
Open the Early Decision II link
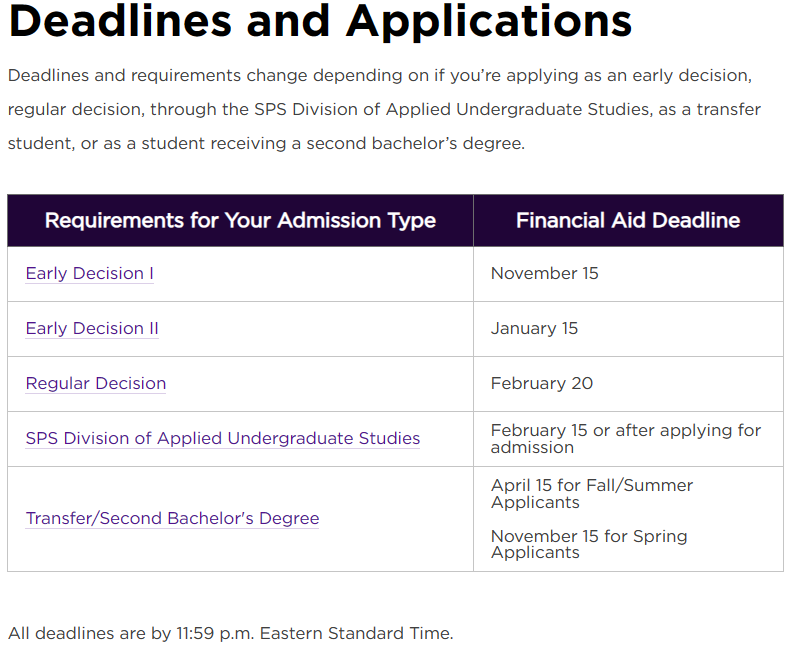point(92,329)
